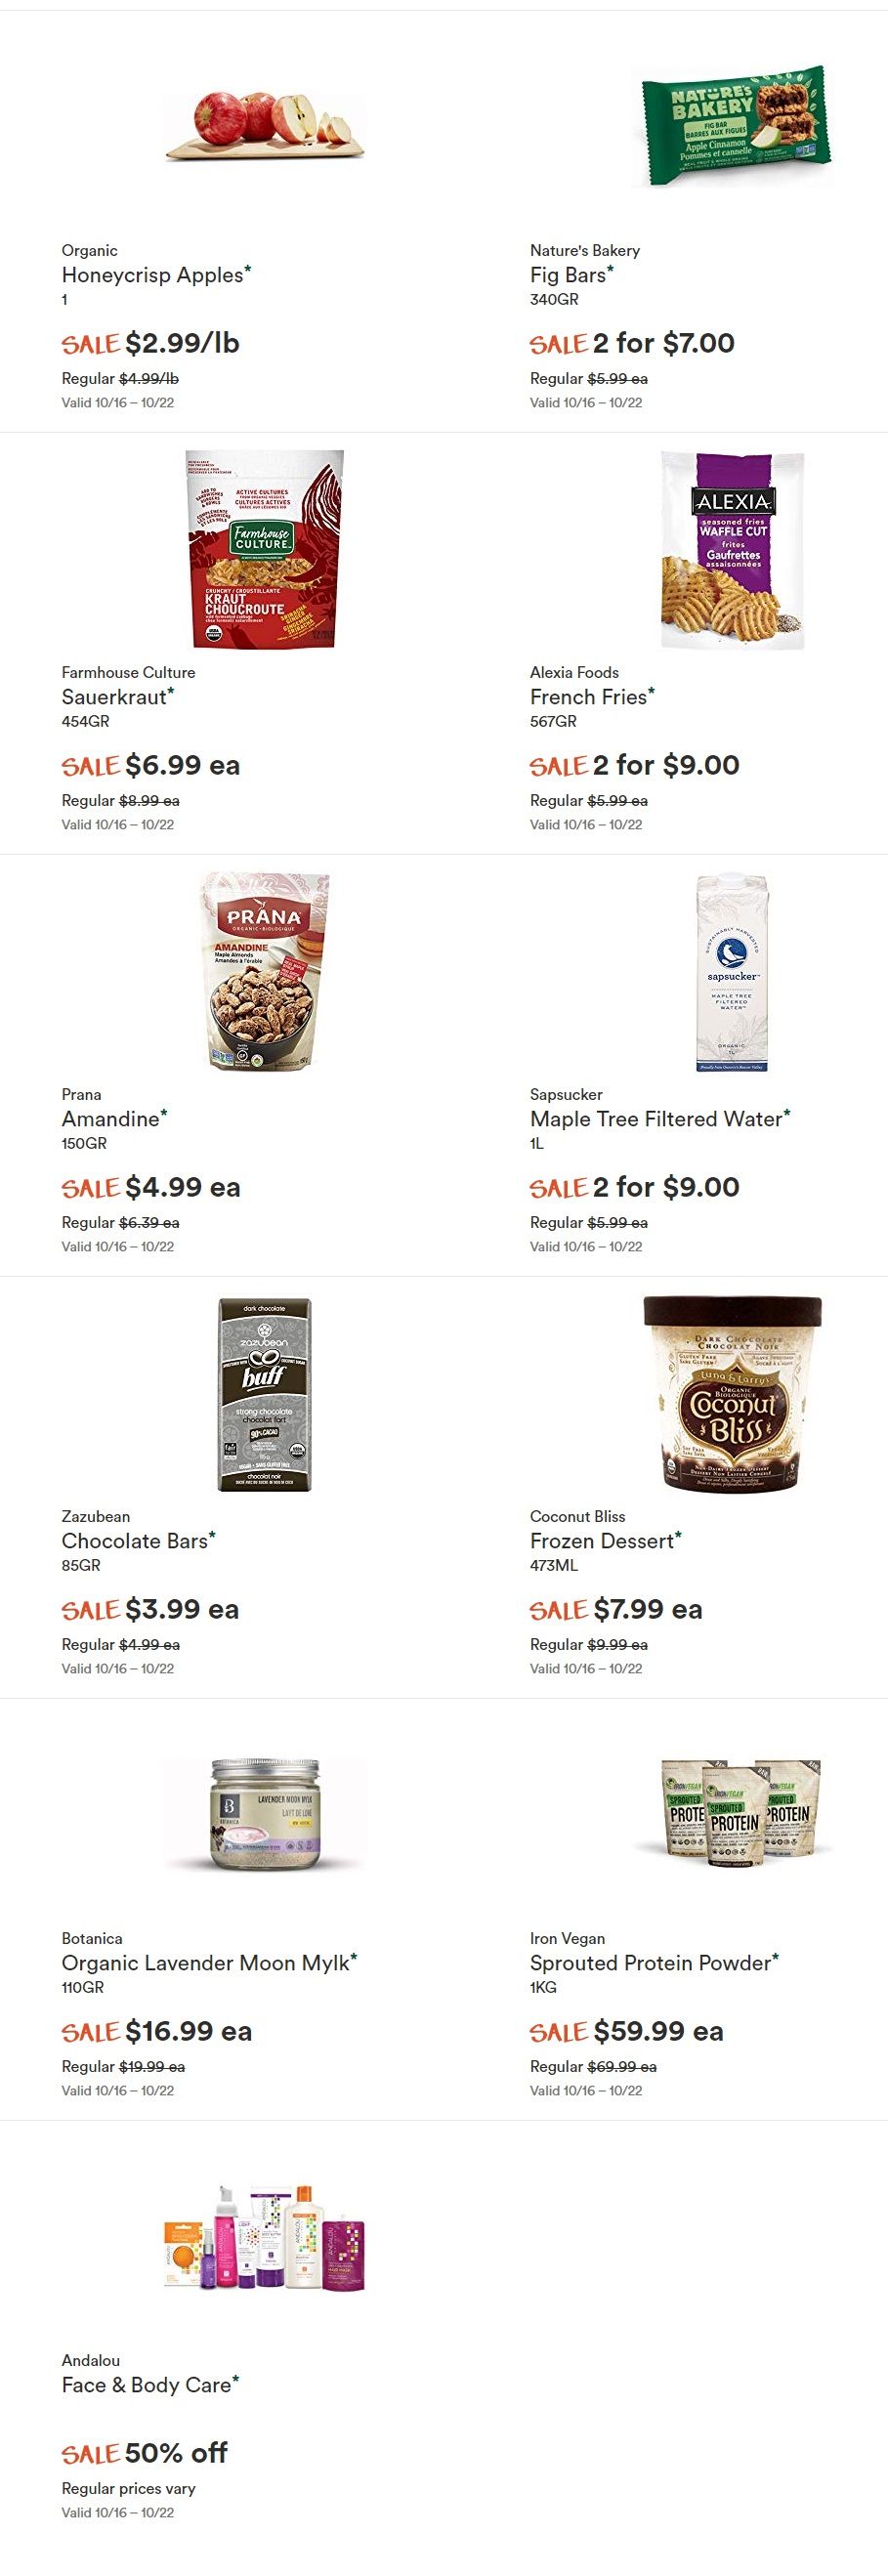Screen dimensions: 888x2576
Task: View the Botanica Lavender Moon Mylk jar
Action: tap(265, 1815)
